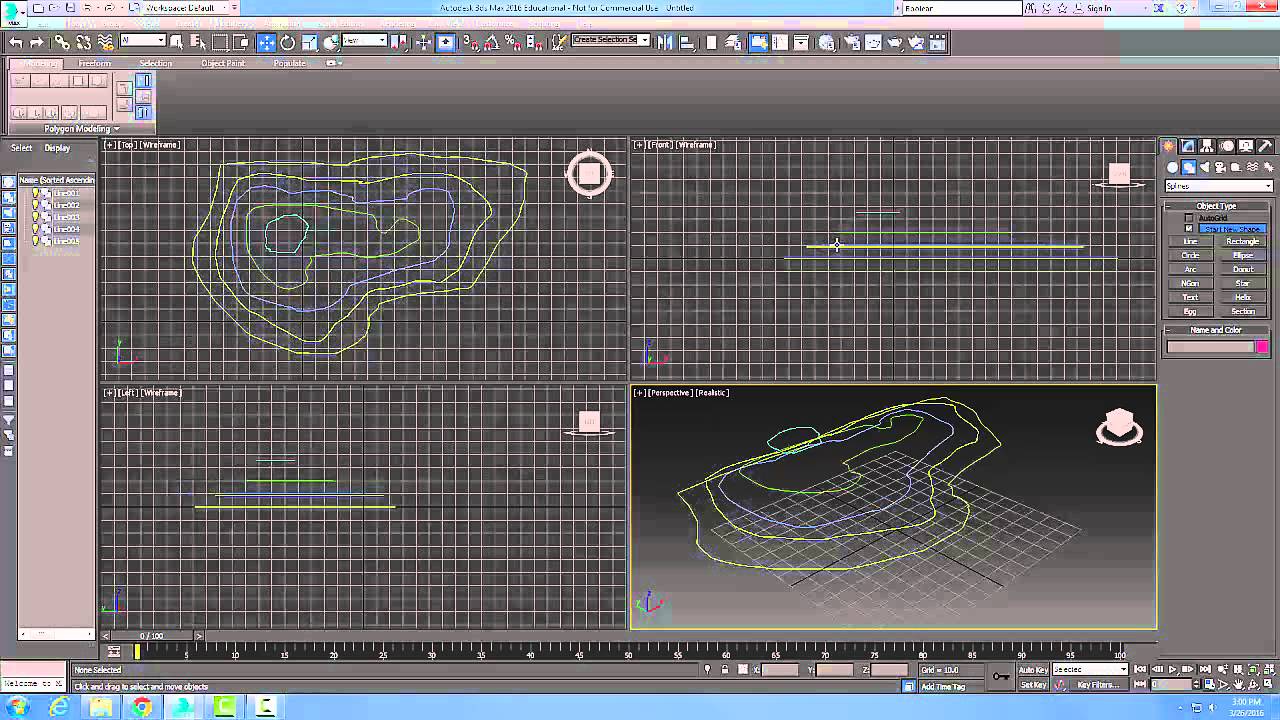Enable the AutoGrid checkbox
Viewport: 1280px width, 720px height.
coord(1189,218)
